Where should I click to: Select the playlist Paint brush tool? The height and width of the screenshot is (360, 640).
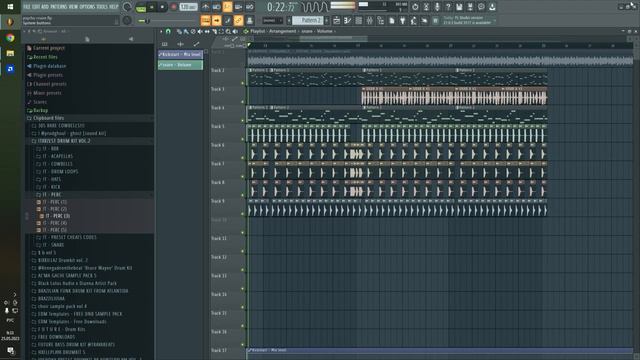[186, 31]
